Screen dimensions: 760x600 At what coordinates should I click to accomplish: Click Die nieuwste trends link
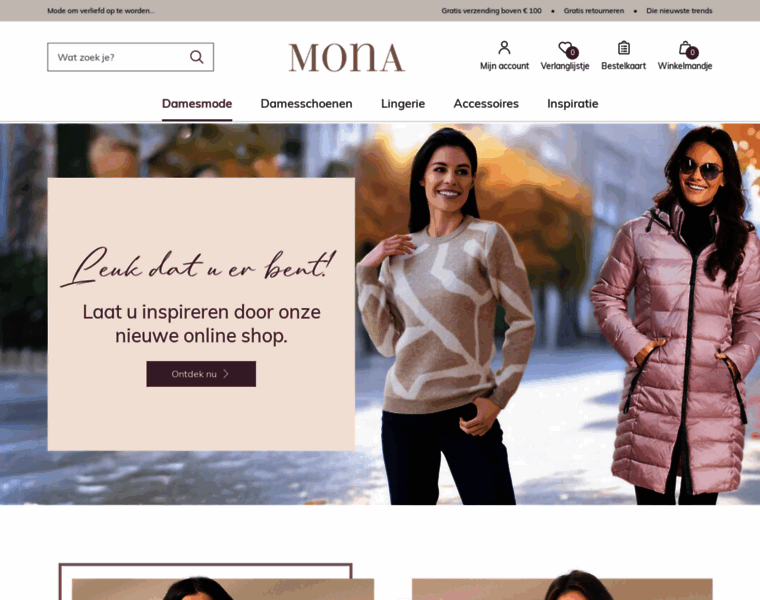(679, 11)
